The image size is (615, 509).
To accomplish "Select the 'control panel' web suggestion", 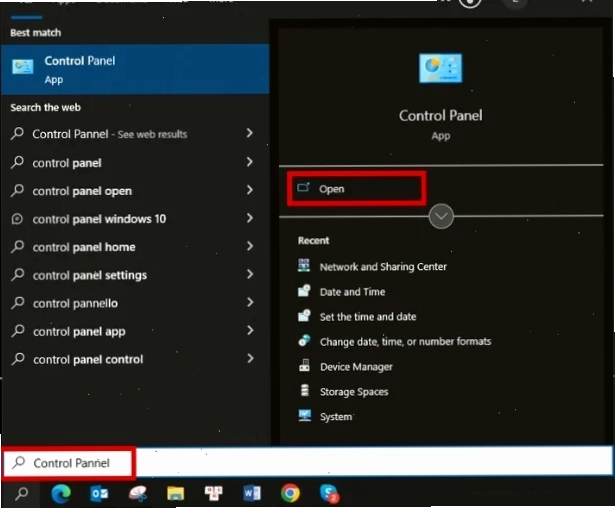I will [x=135, y=162].
